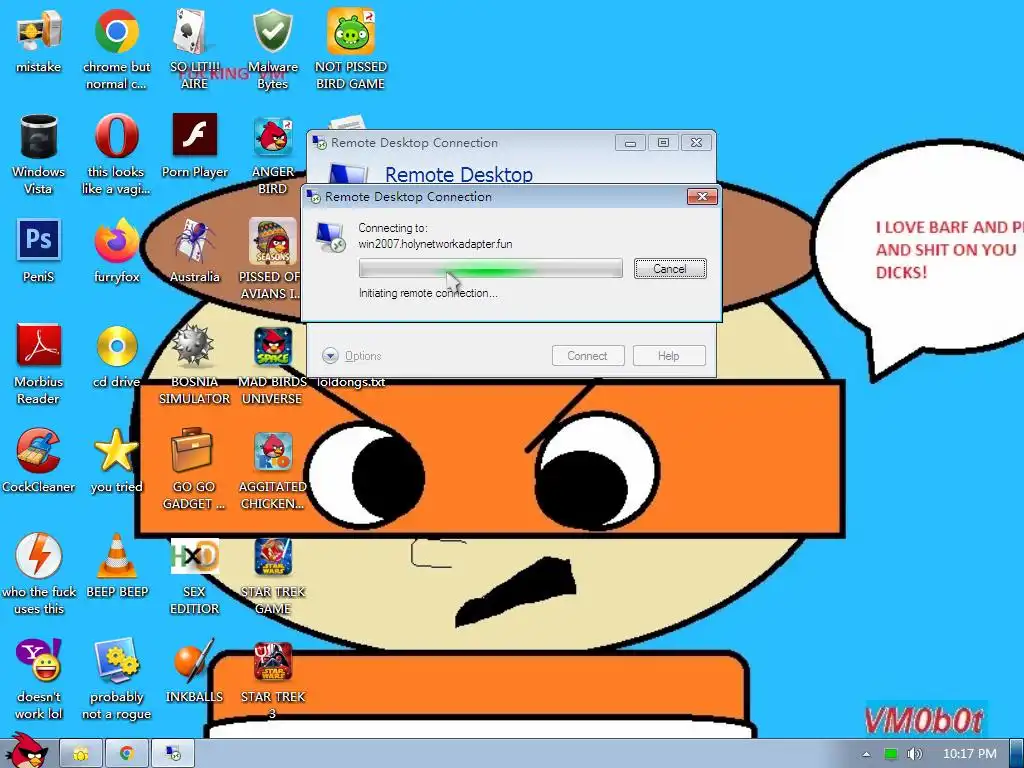Open the loldongs.txt file
1024x768 pixels.
pos(351,382)
